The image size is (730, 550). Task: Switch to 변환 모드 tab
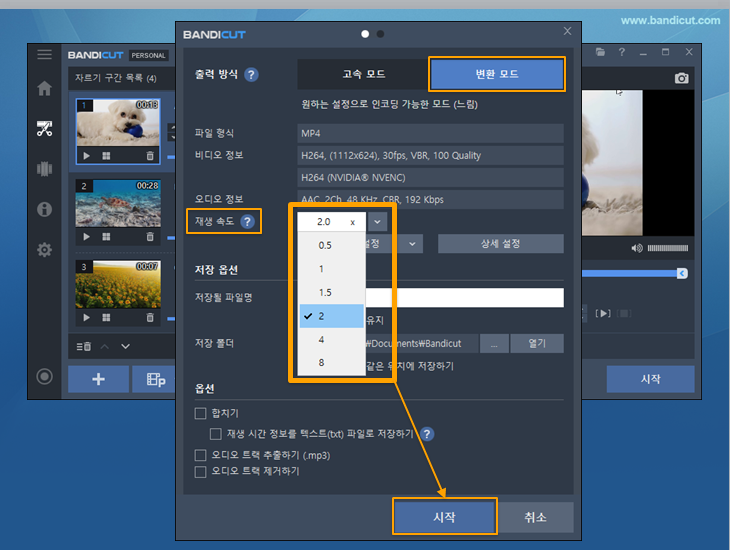pos(497,74)
